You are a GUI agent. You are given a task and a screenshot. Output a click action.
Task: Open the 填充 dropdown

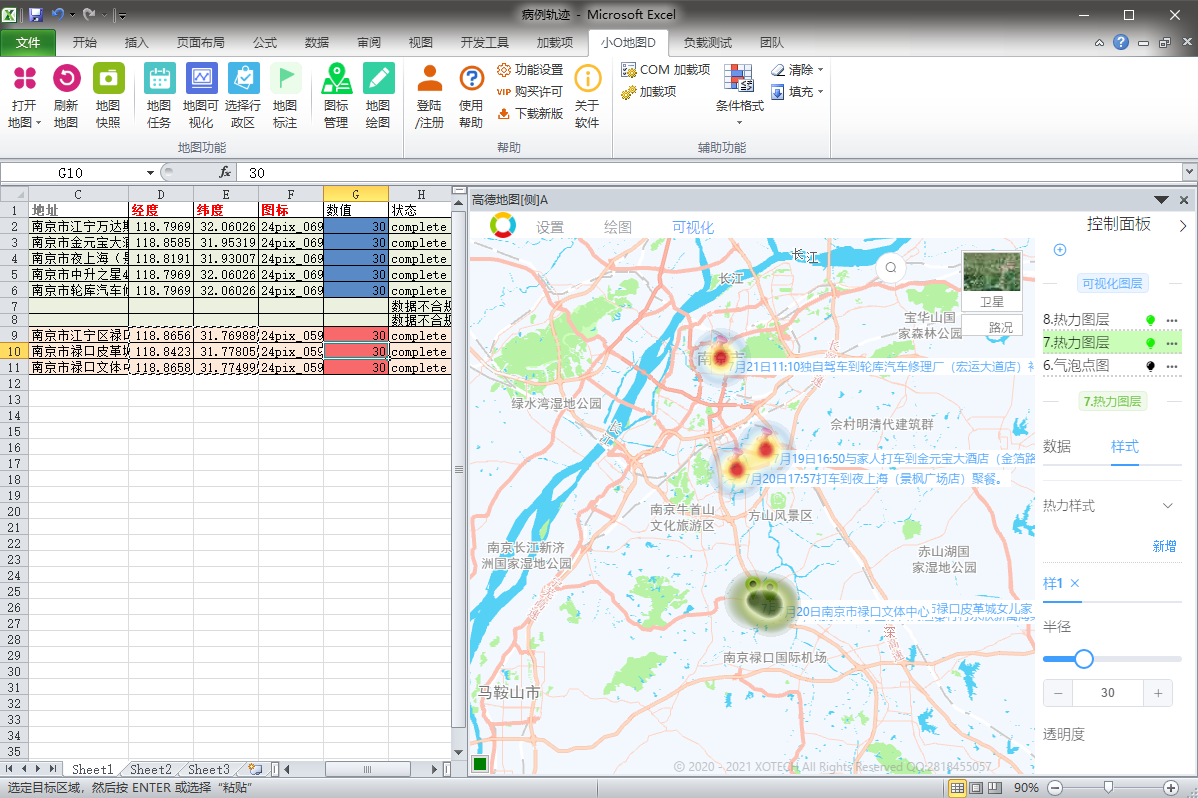click(x=798, y=92)
